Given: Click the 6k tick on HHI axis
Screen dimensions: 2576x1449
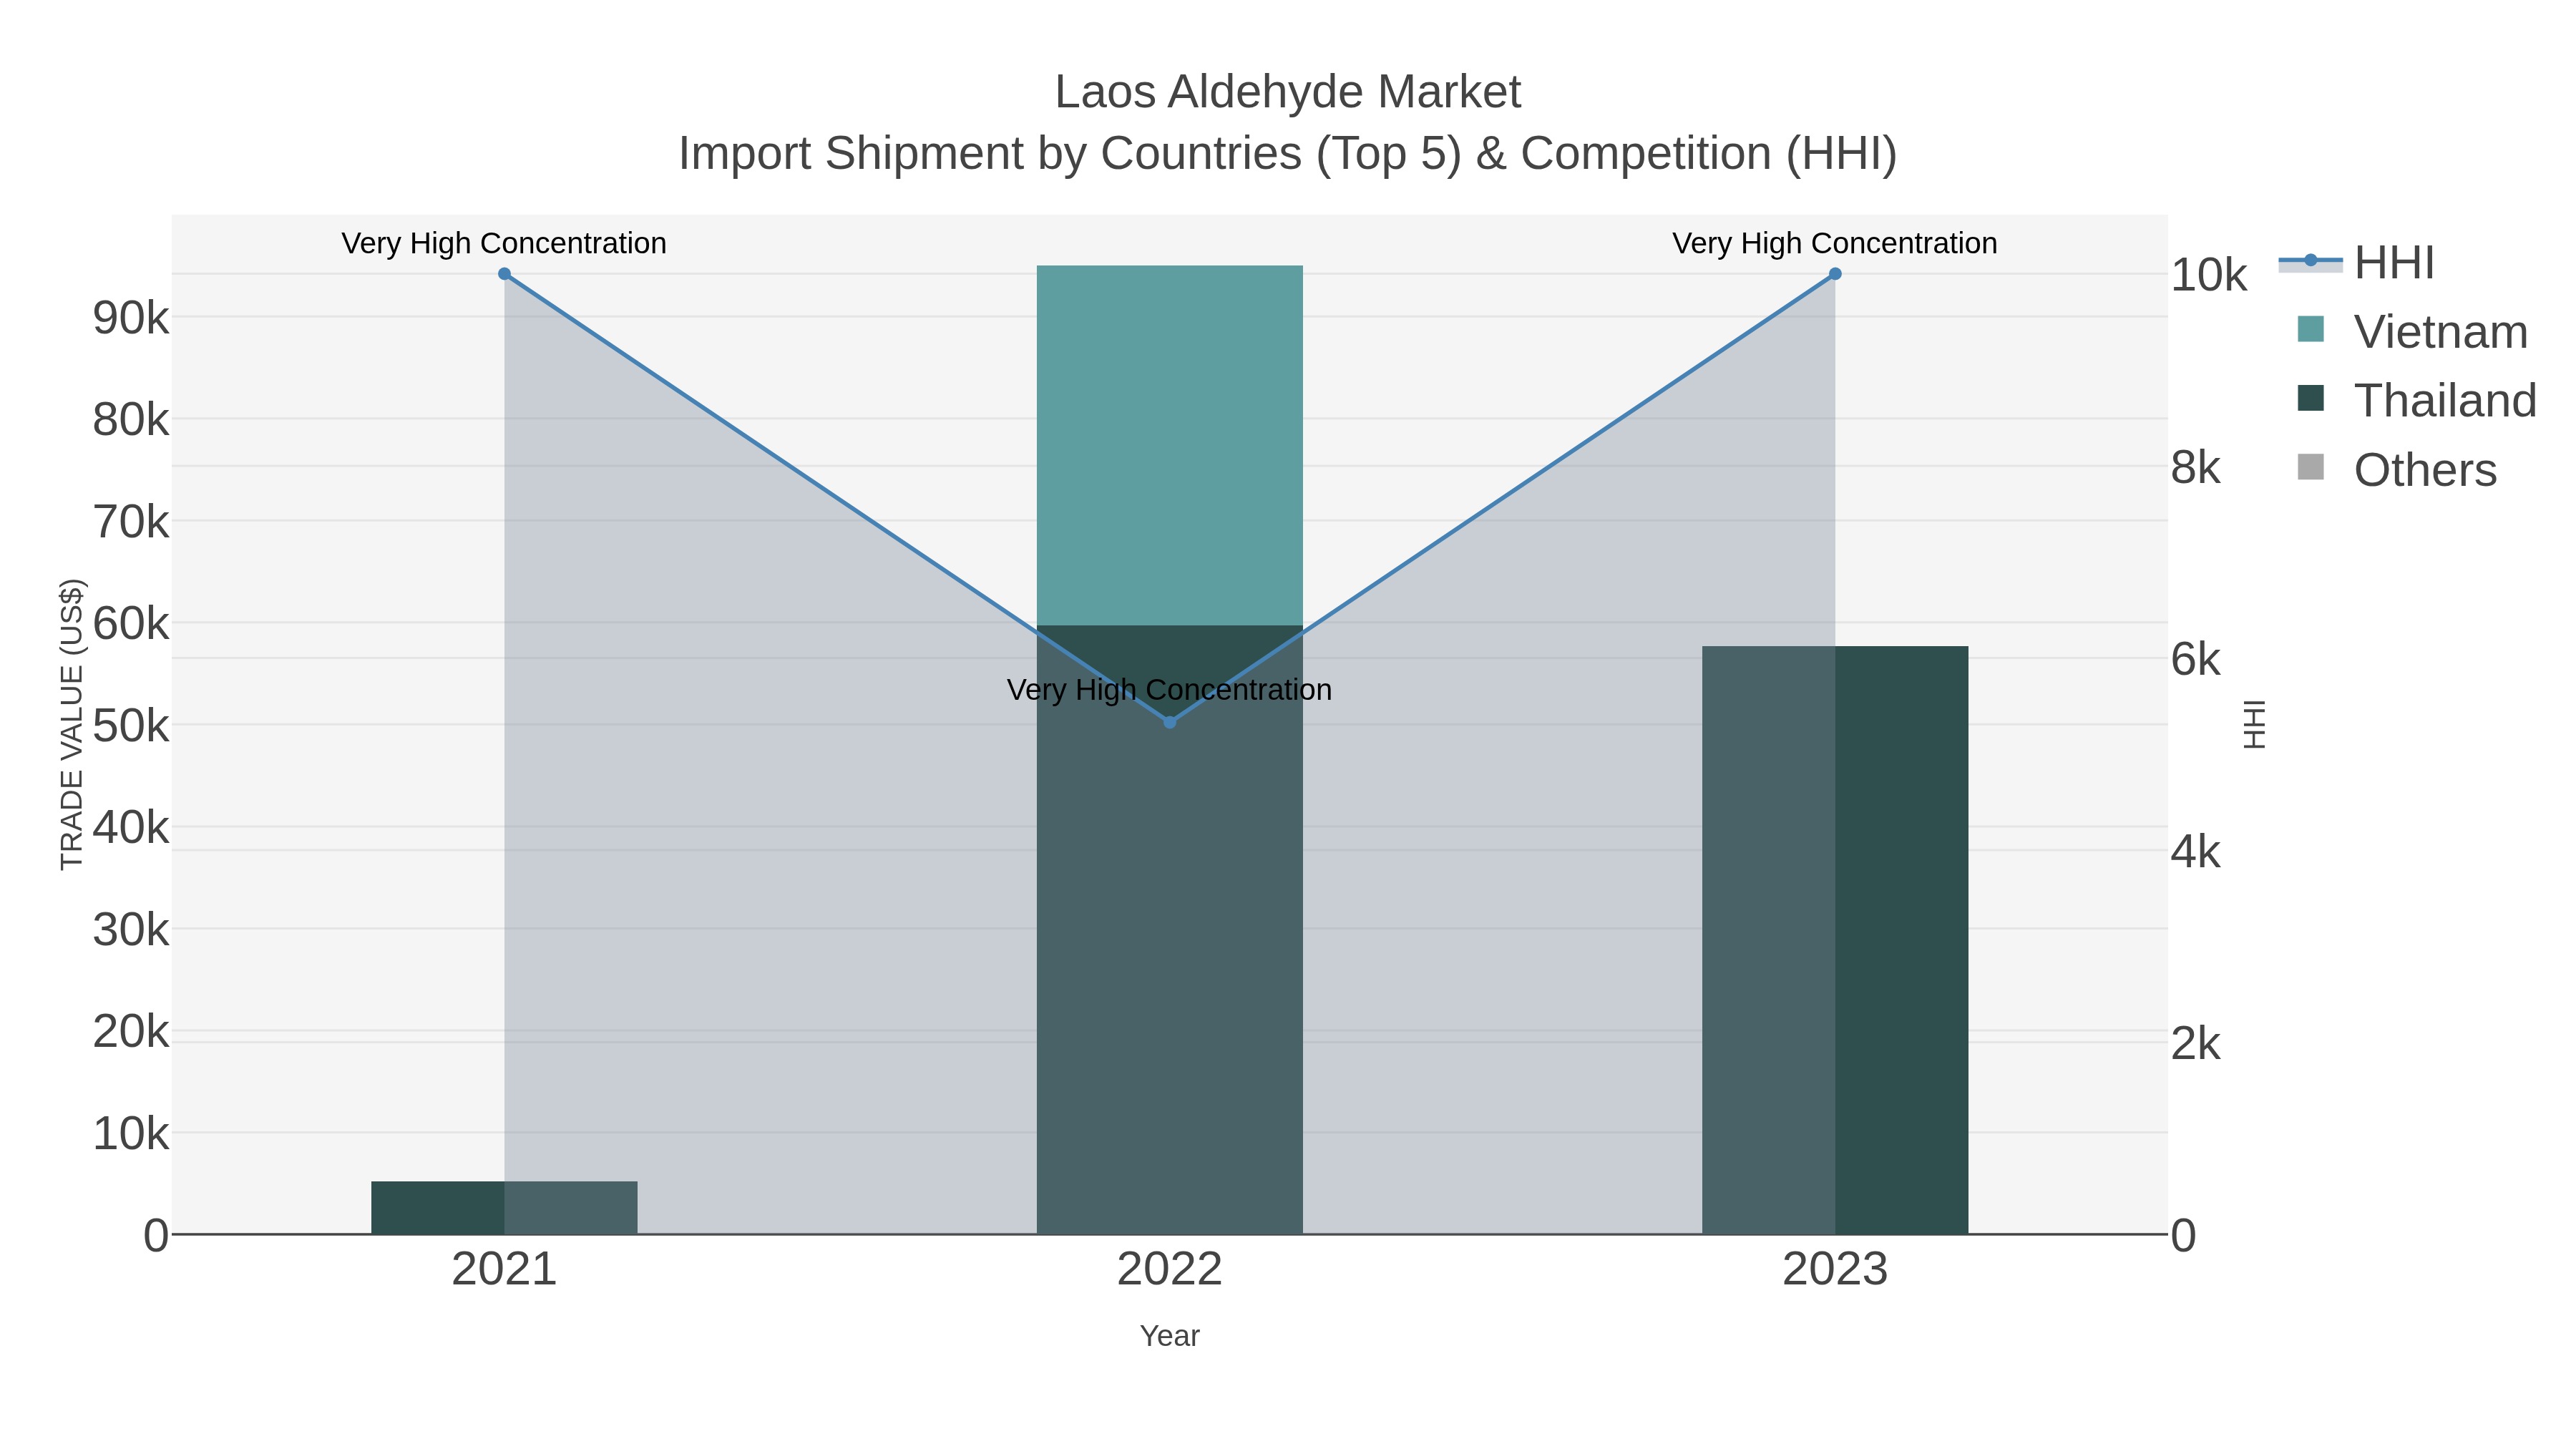Looking at the screenshot, I should (2195, 660).
